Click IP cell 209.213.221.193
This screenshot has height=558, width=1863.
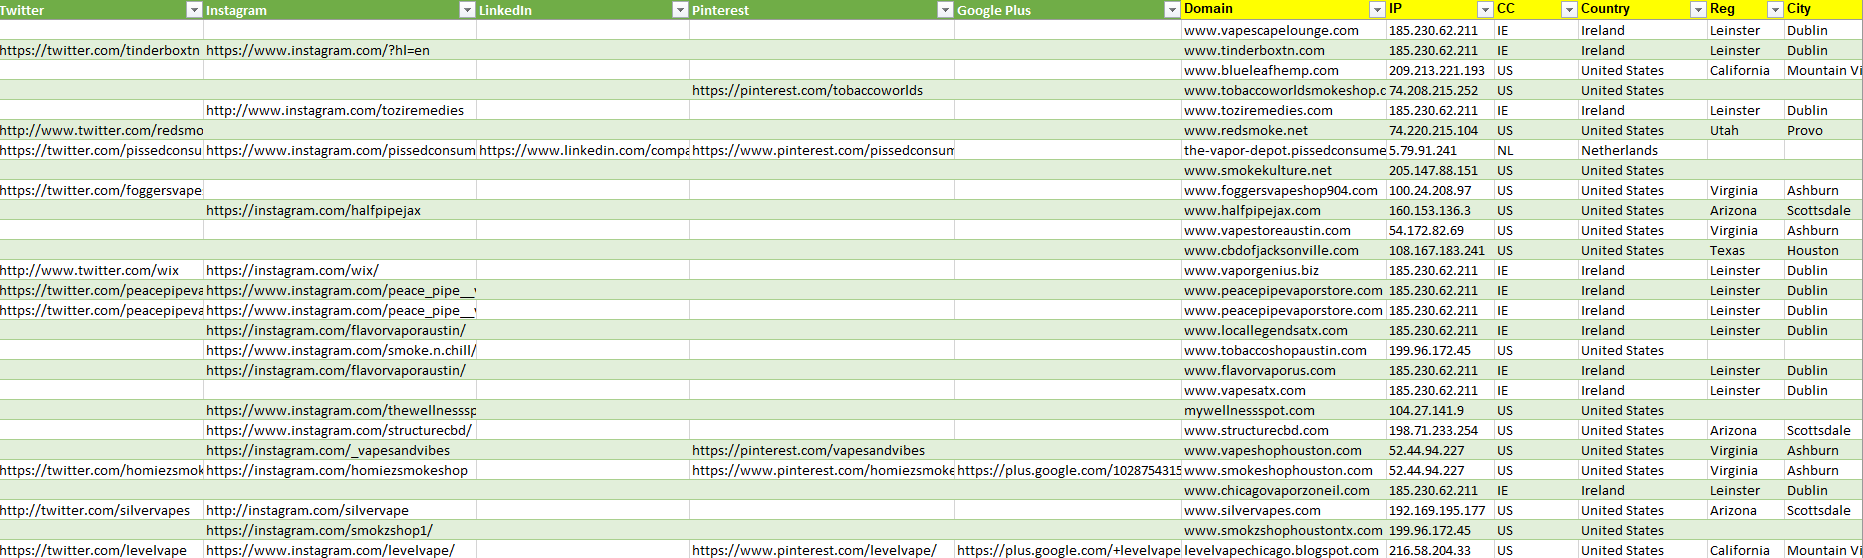tap(1440, 70)
